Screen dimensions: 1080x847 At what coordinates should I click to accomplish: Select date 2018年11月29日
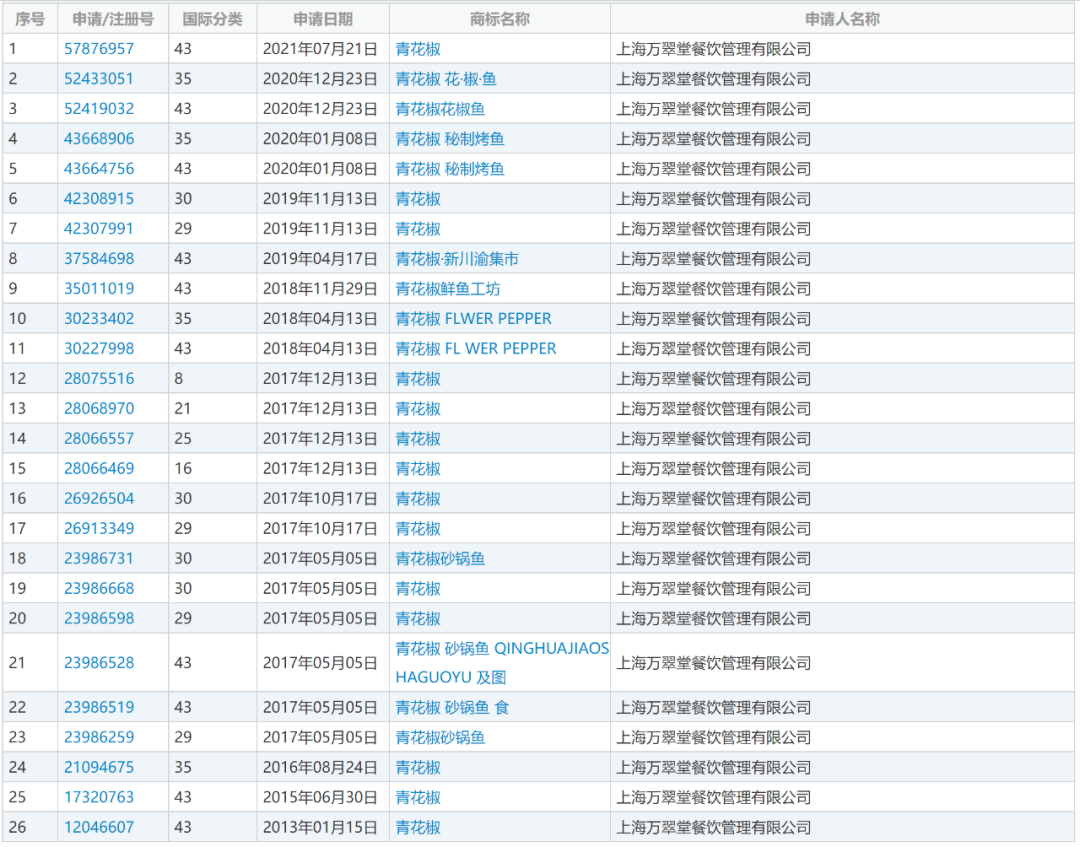pyautogui.click(x=320, y=289)
